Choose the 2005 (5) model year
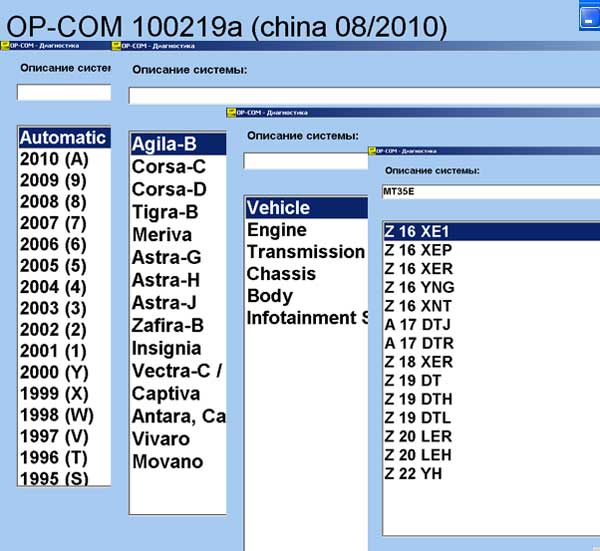The height and width of the screenshot is (551, 600). tap(54, 266)
